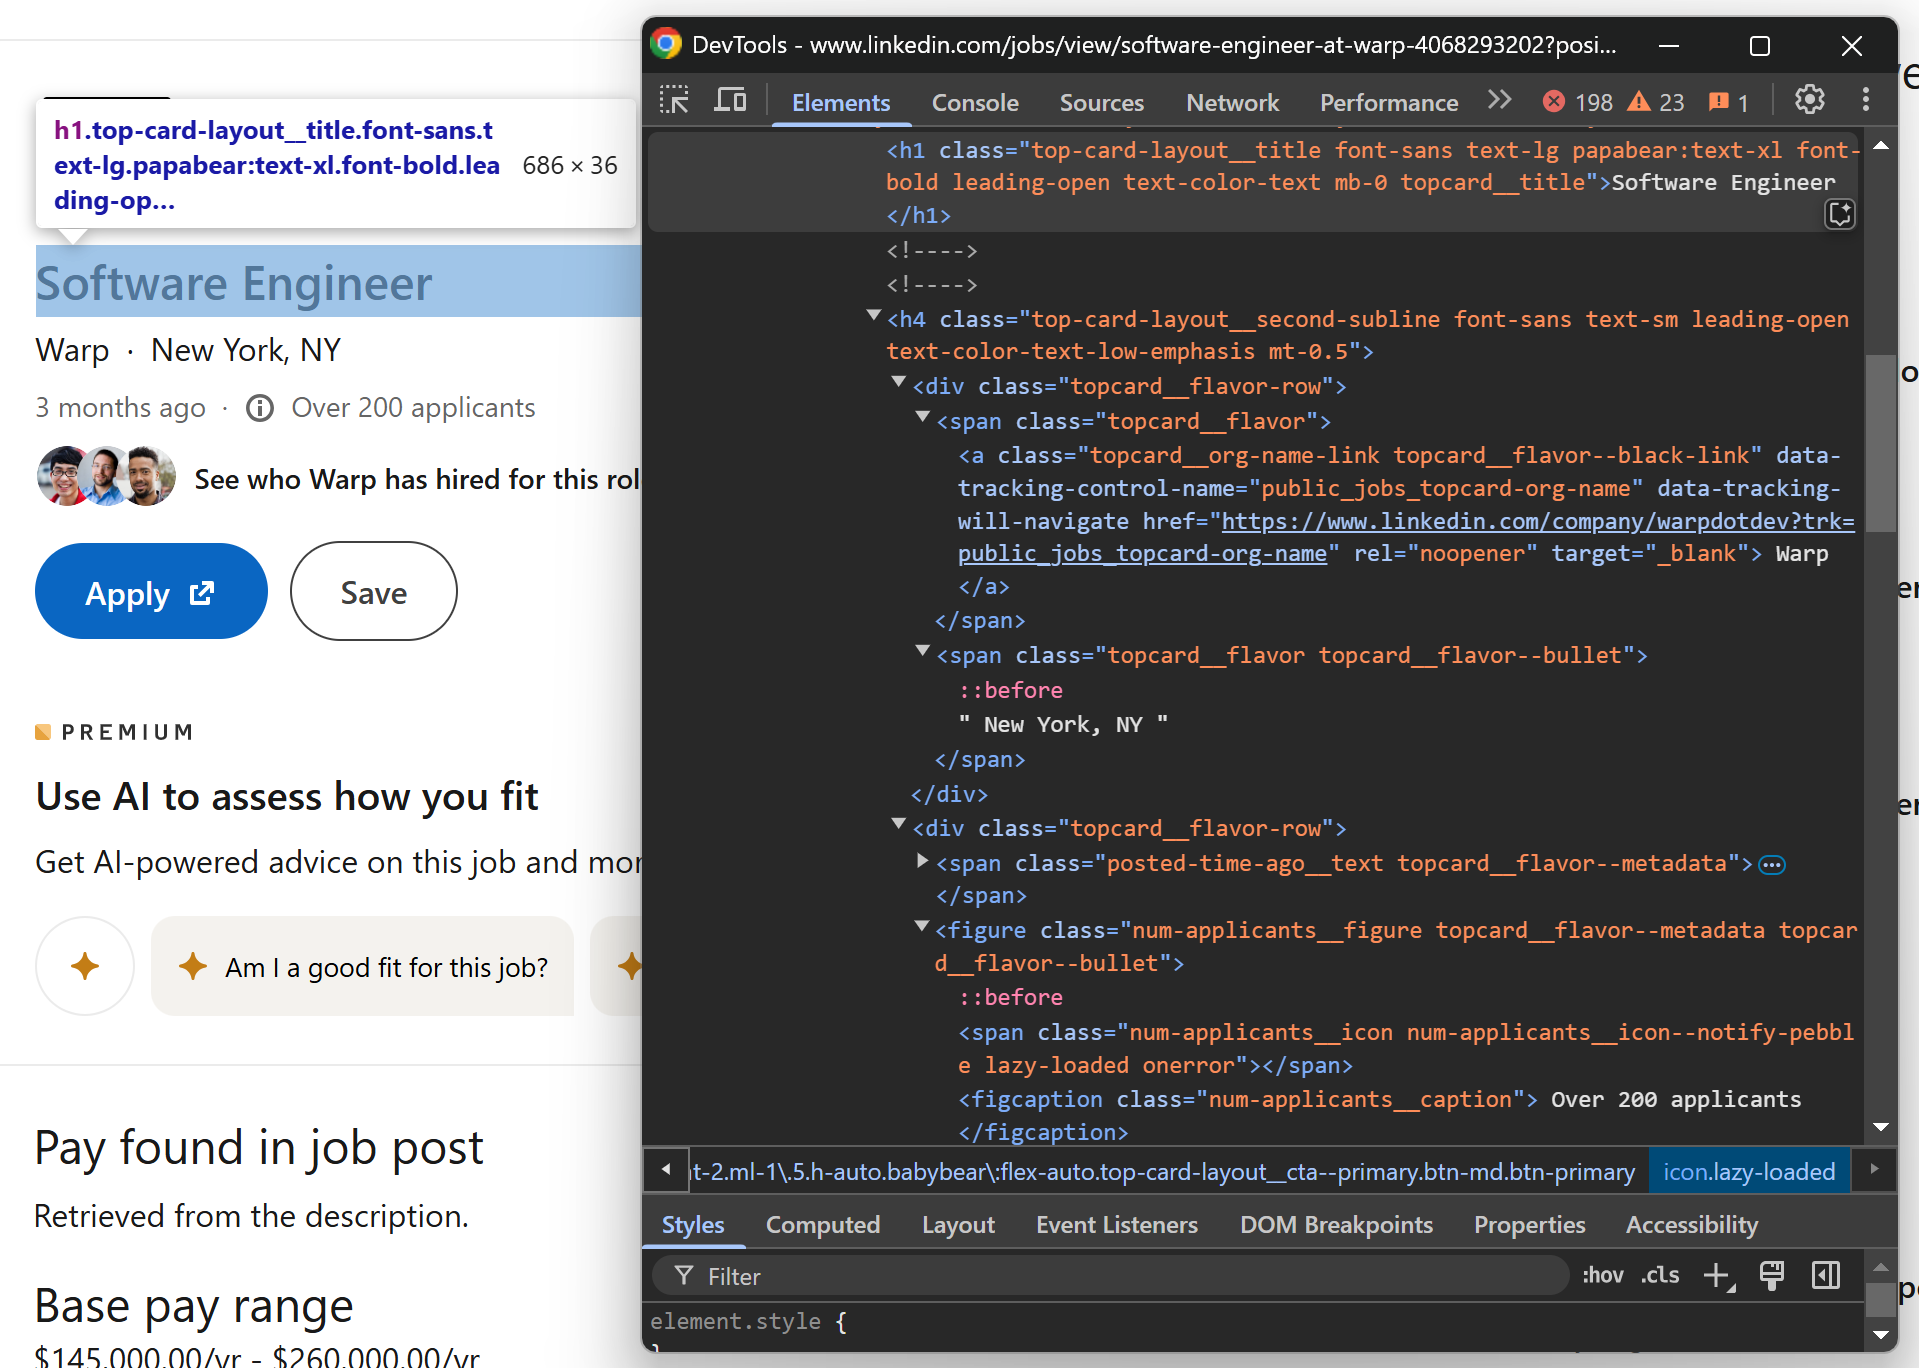Toggle the :hov element state pane
1919x1368 pixels.
[1602, 1275]
